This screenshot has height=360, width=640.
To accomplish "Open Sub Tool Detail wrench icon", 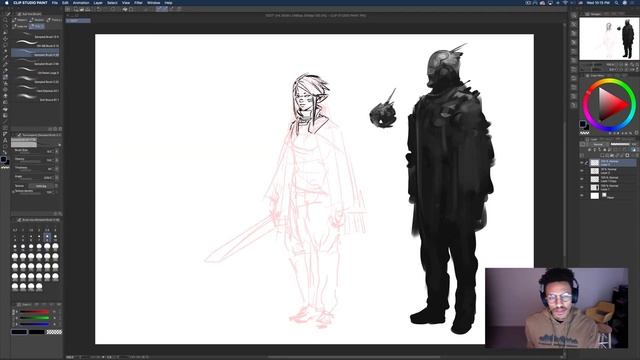I will click(x=60, y=214).
